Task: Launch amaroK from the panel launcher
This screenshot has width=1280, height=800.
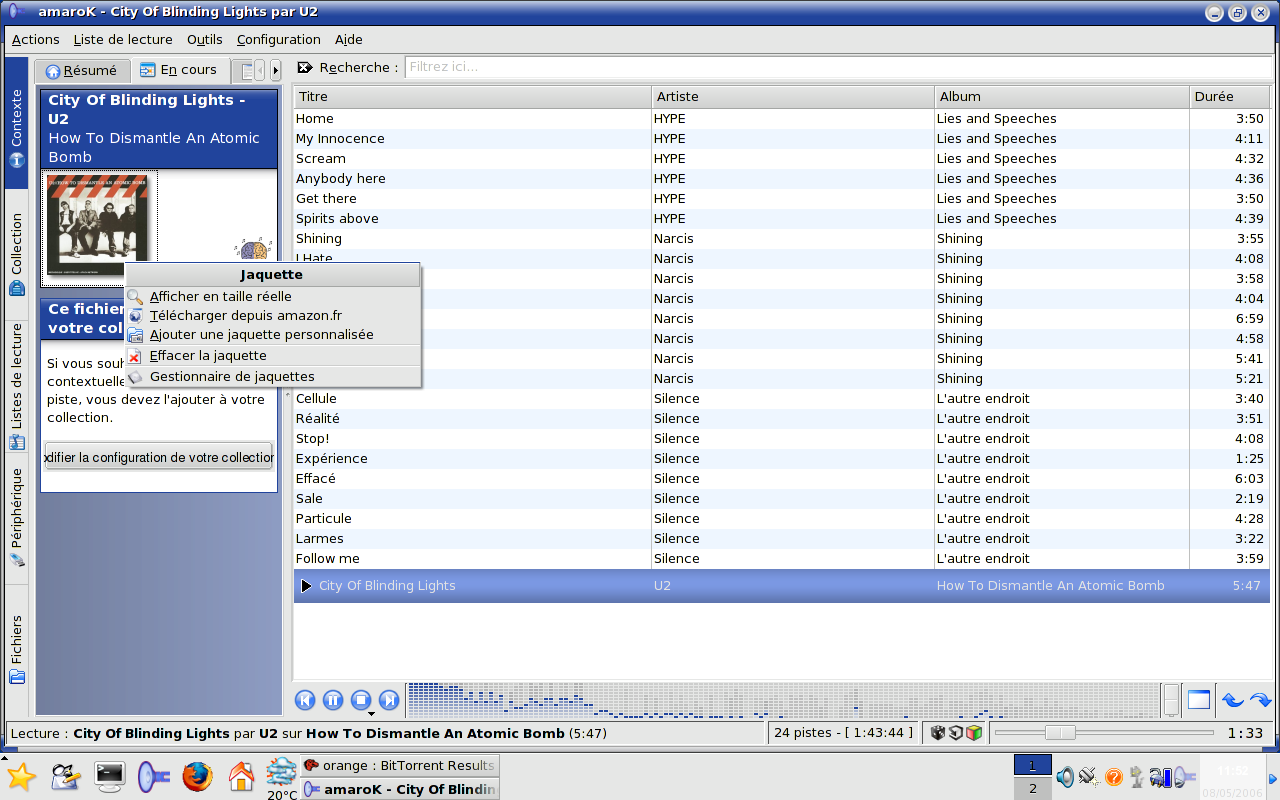Action: [153, 776]
